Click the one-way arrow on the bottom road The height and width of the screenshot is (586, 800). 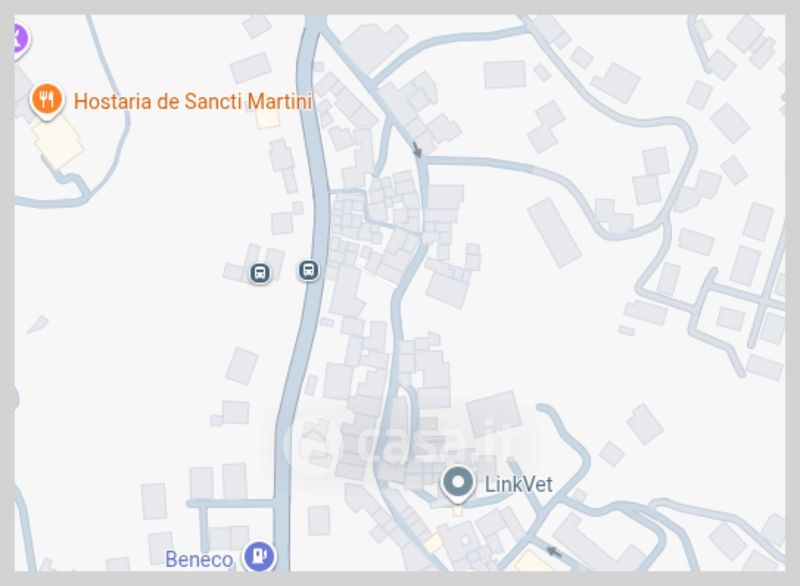pos(554,551)
